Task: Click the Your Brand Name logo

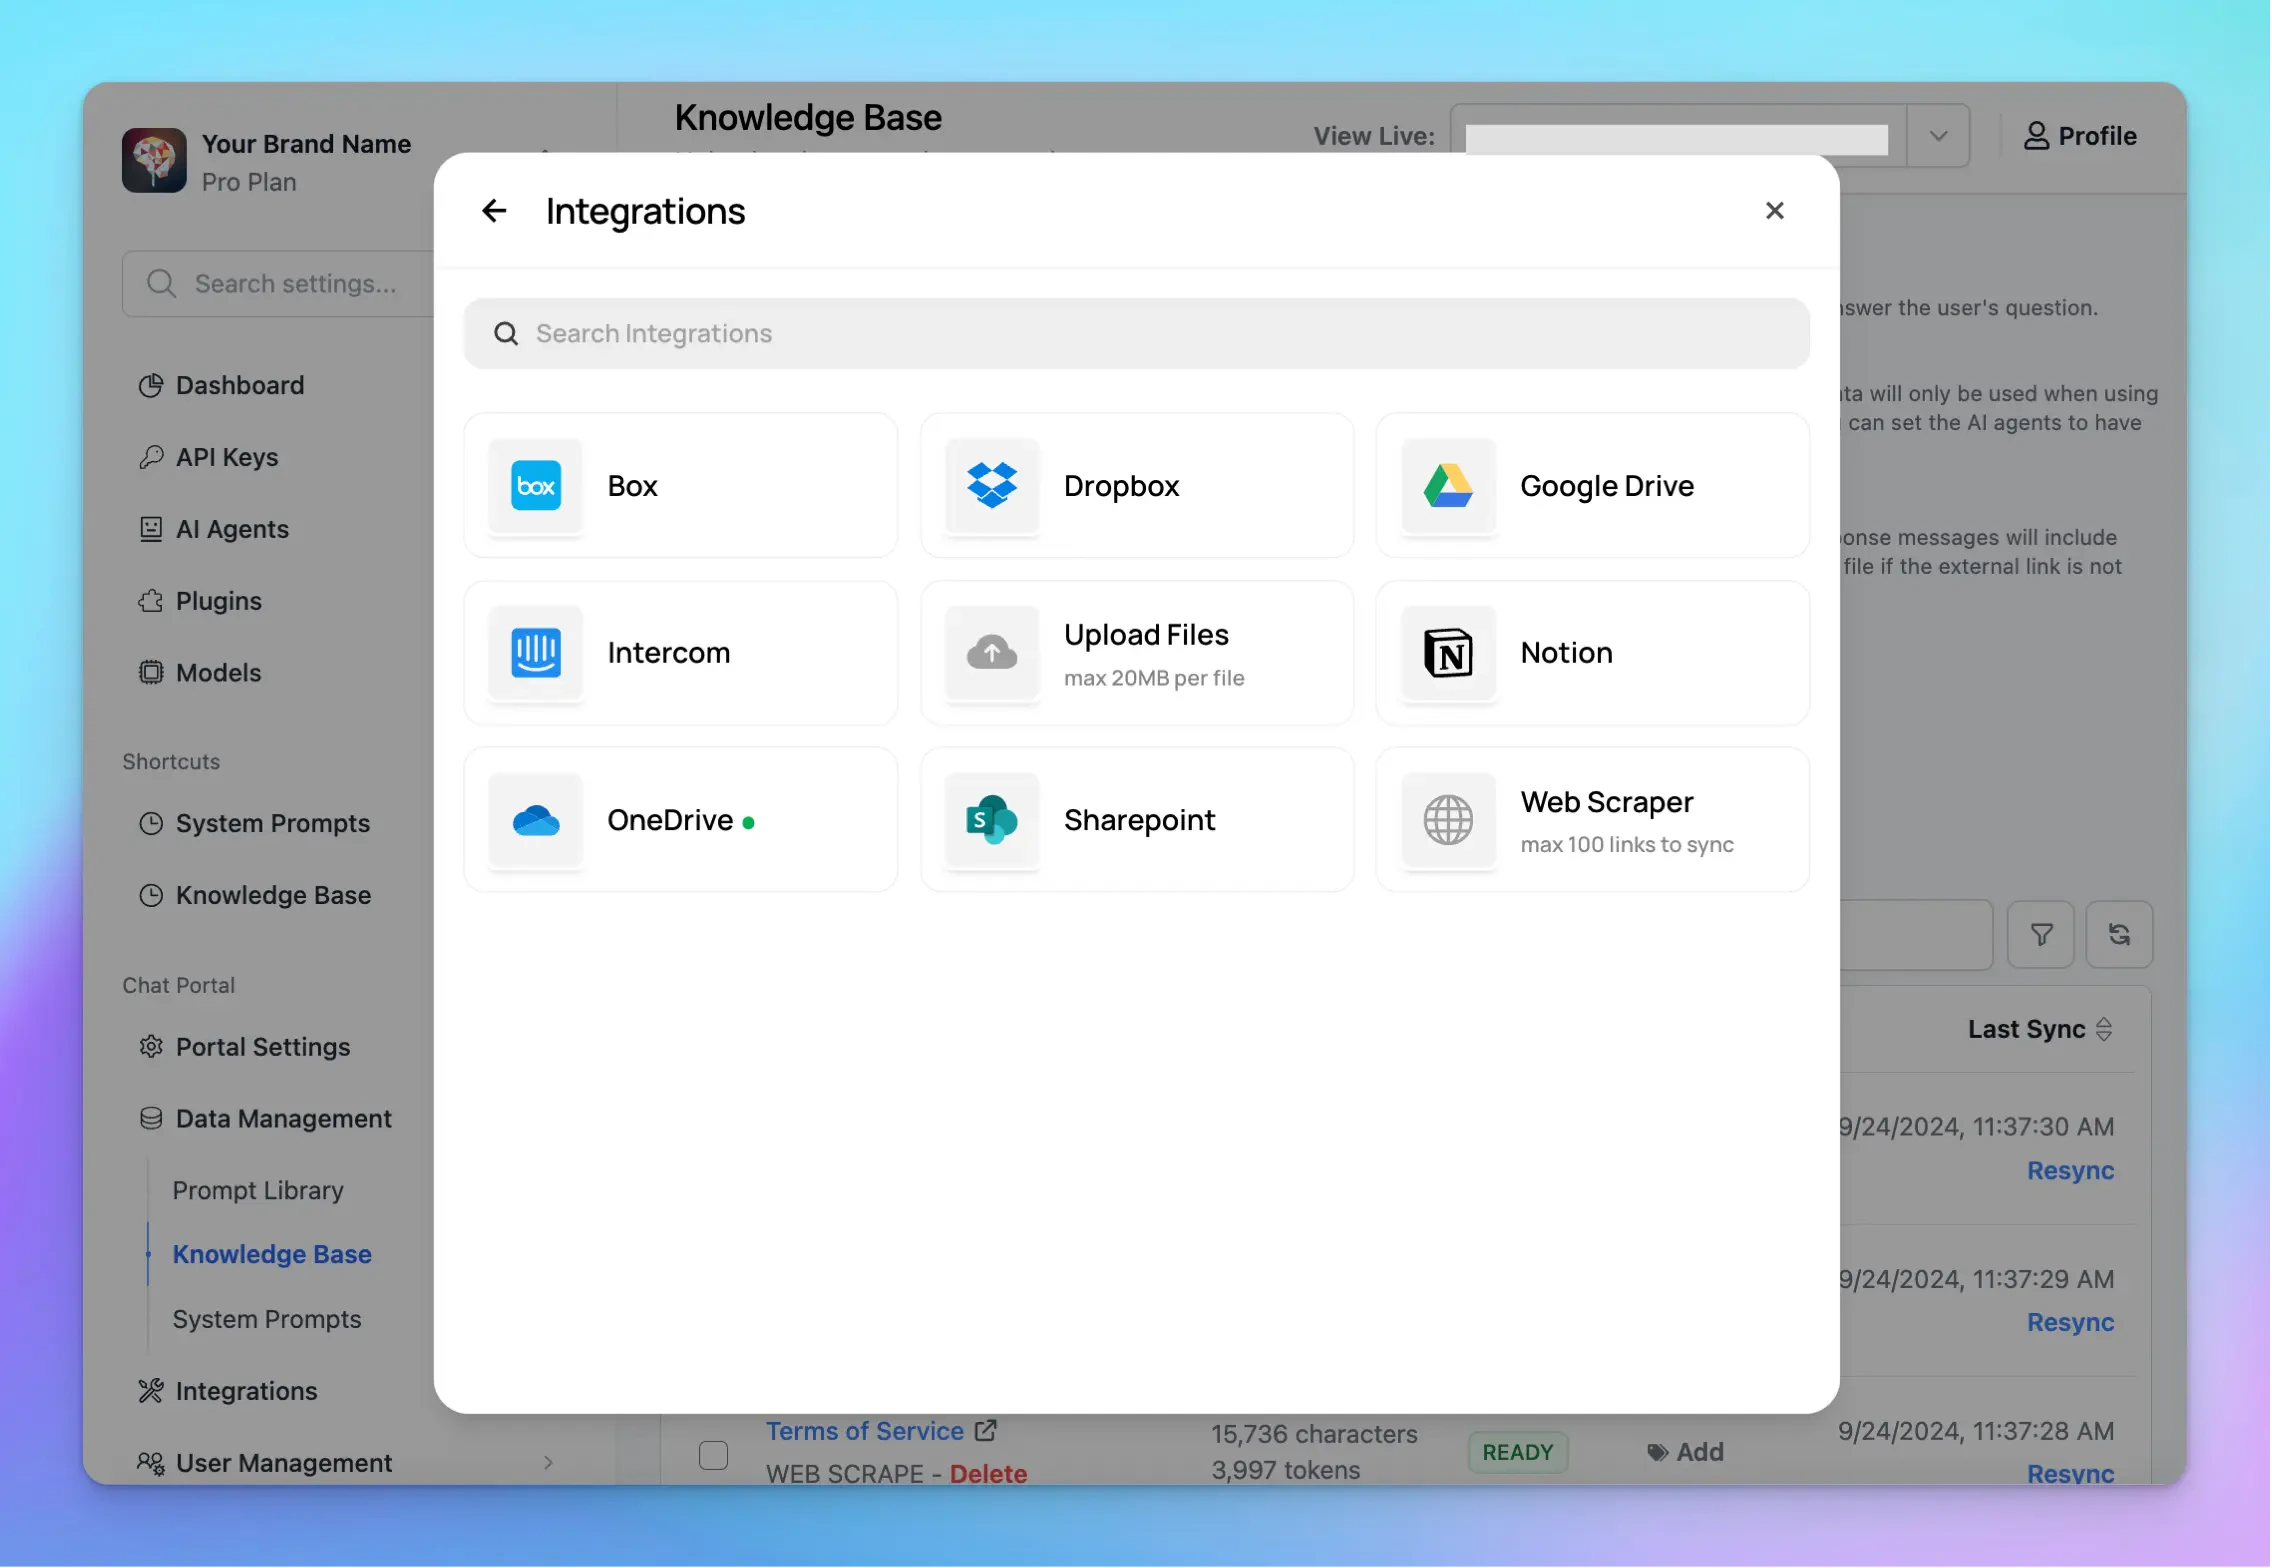Action: click(154, 160)
